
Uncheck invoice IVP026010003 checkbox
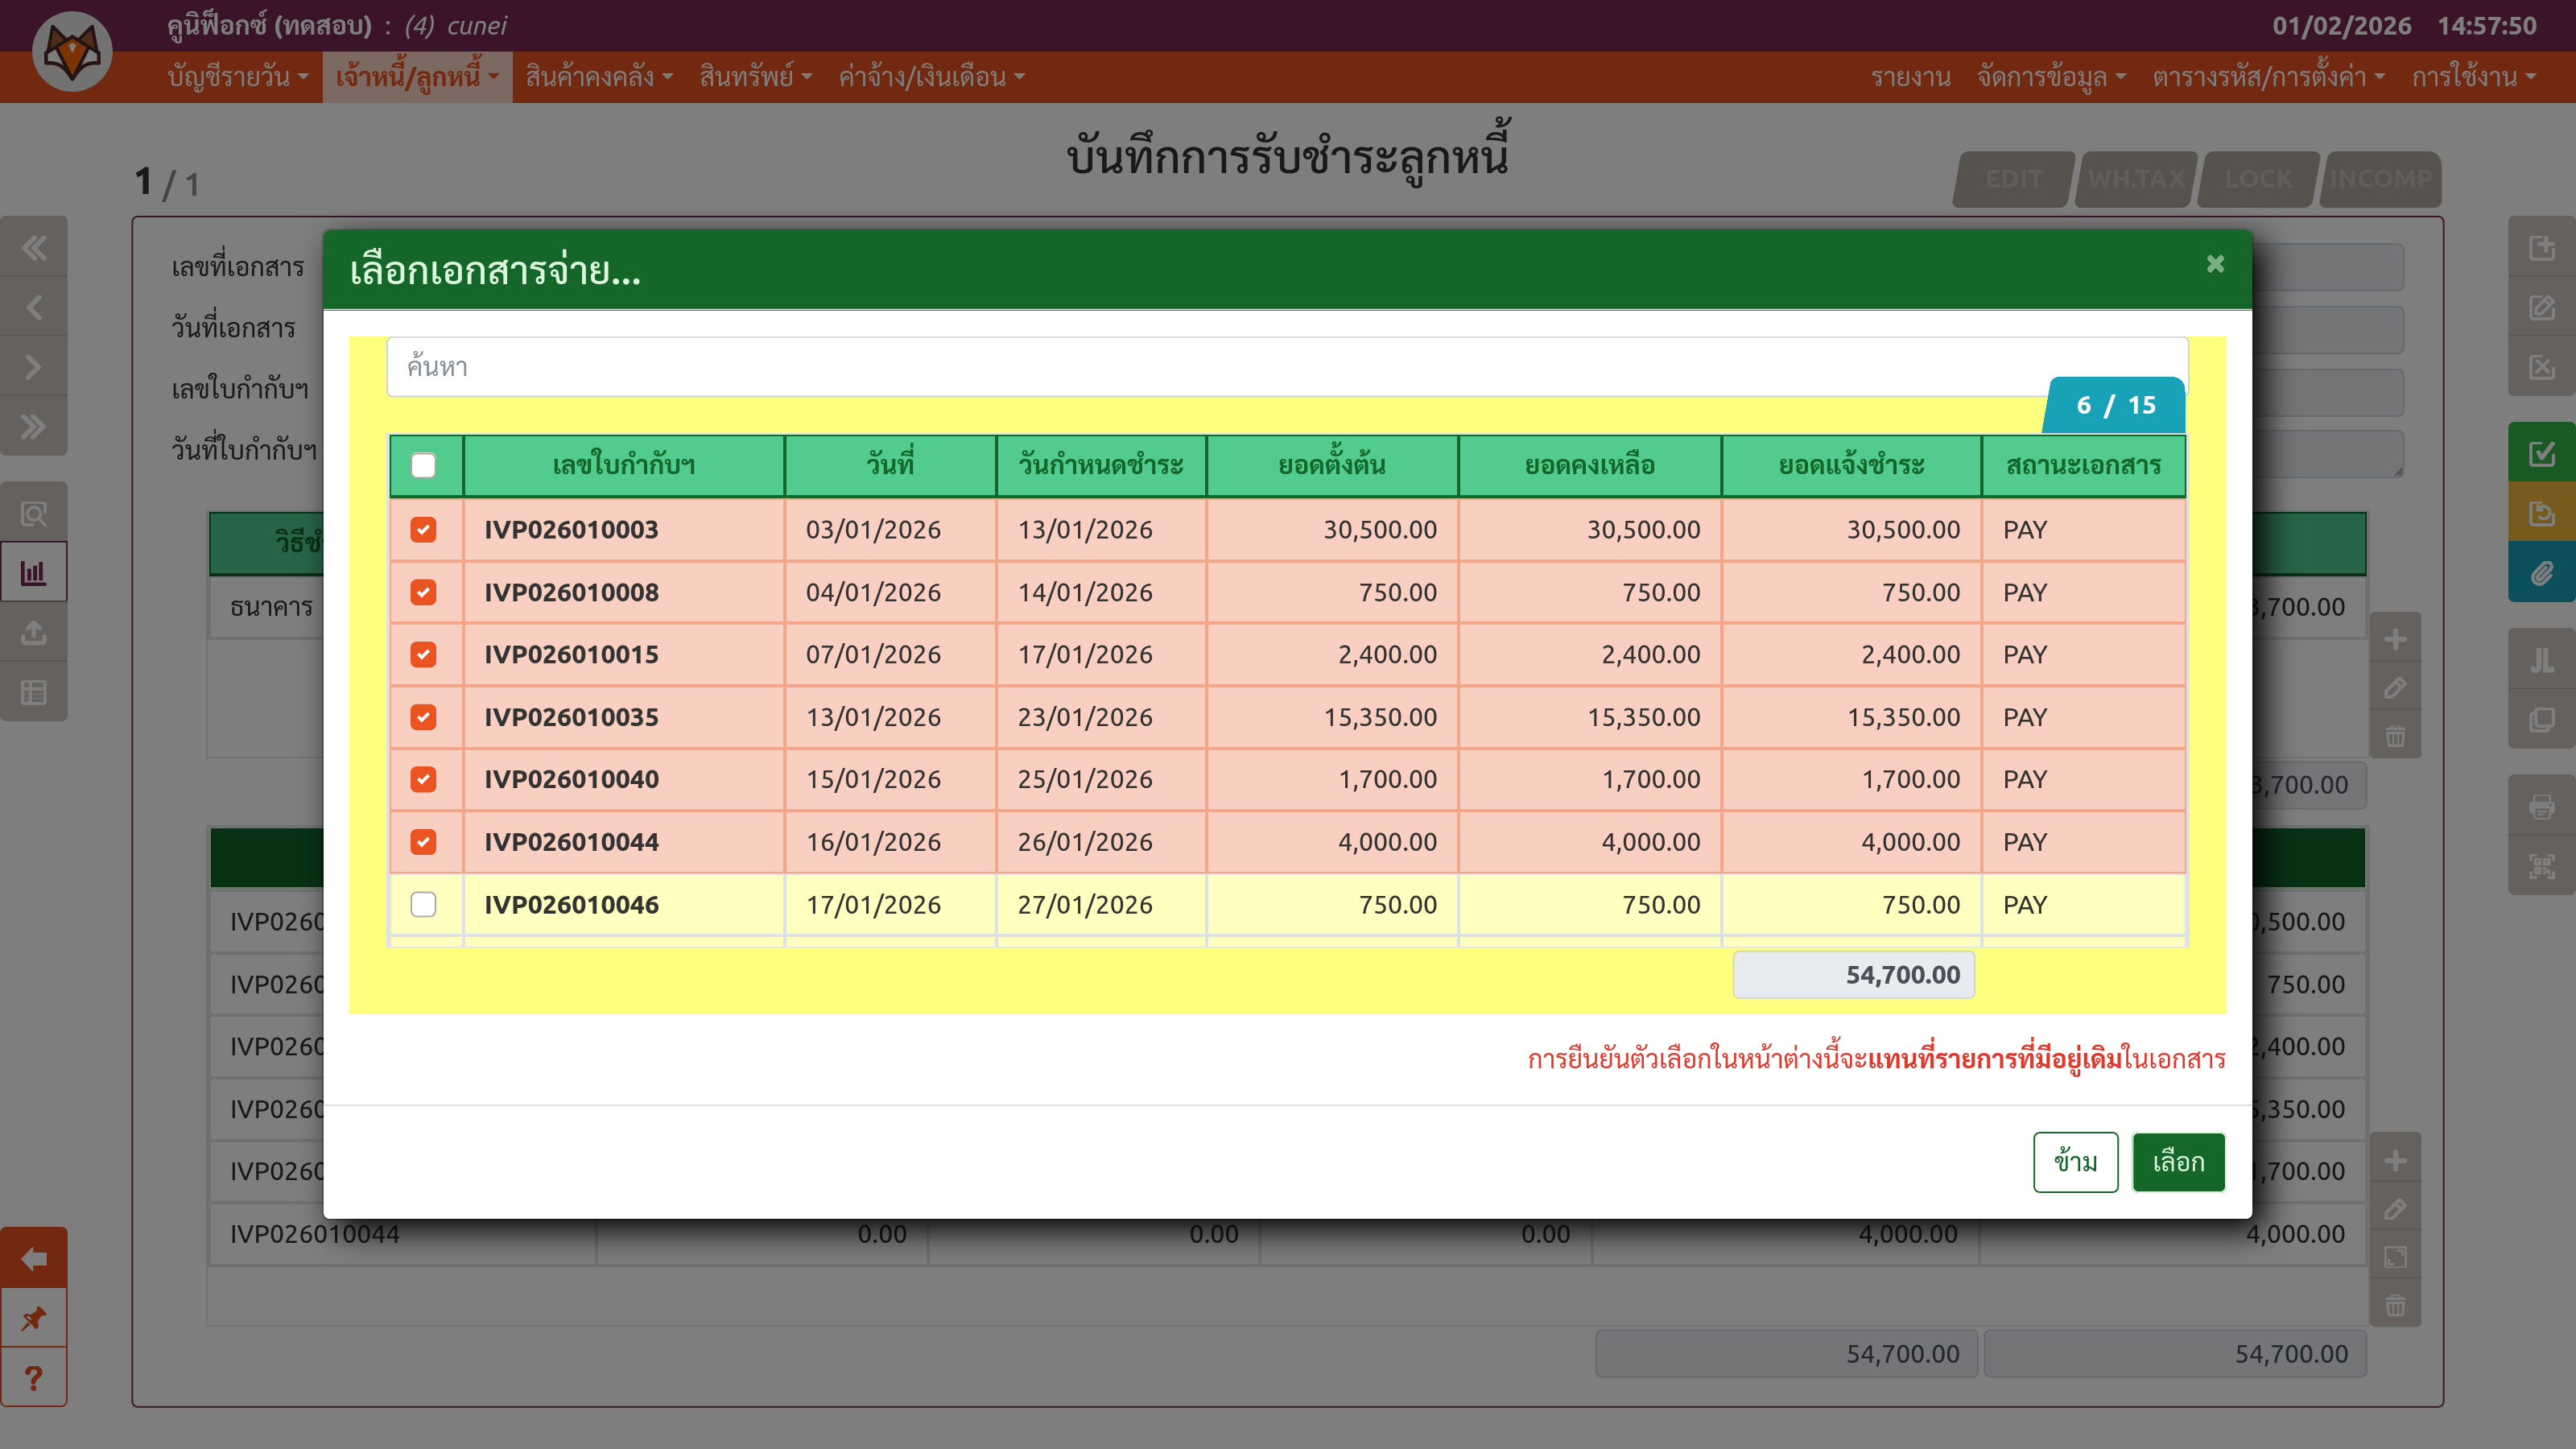[423, 530]
